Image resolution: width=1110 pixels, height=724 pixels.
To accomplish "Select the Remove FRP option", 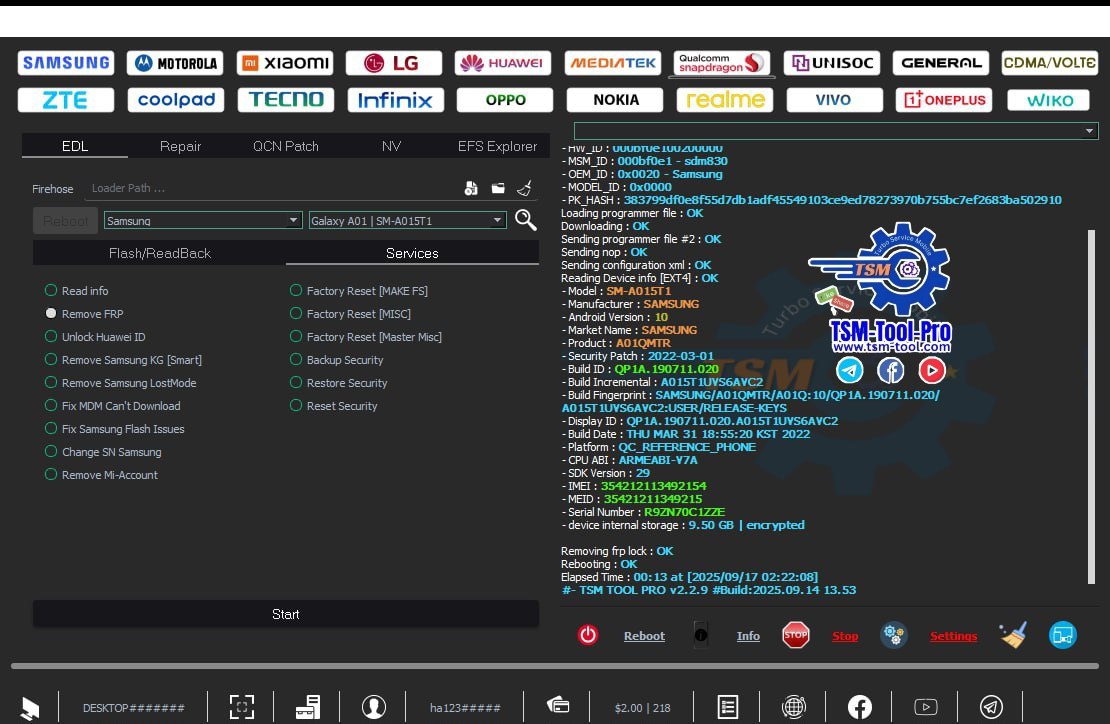I will (x=84, y=314).
